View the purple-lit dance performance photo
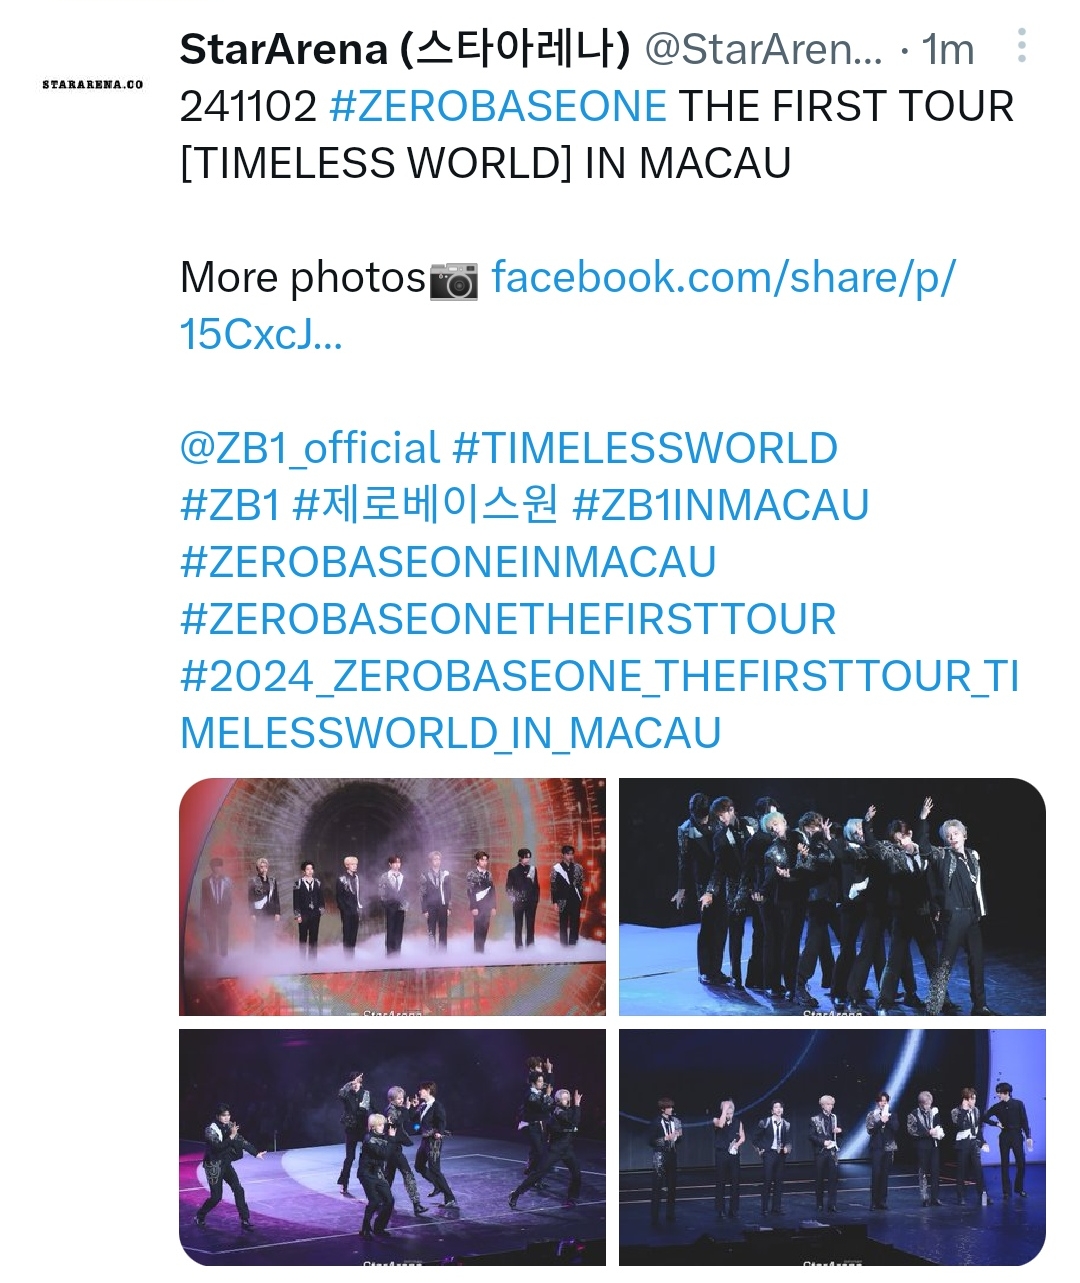This screenshot has width=1080, height=1283. click(392, 1147)
